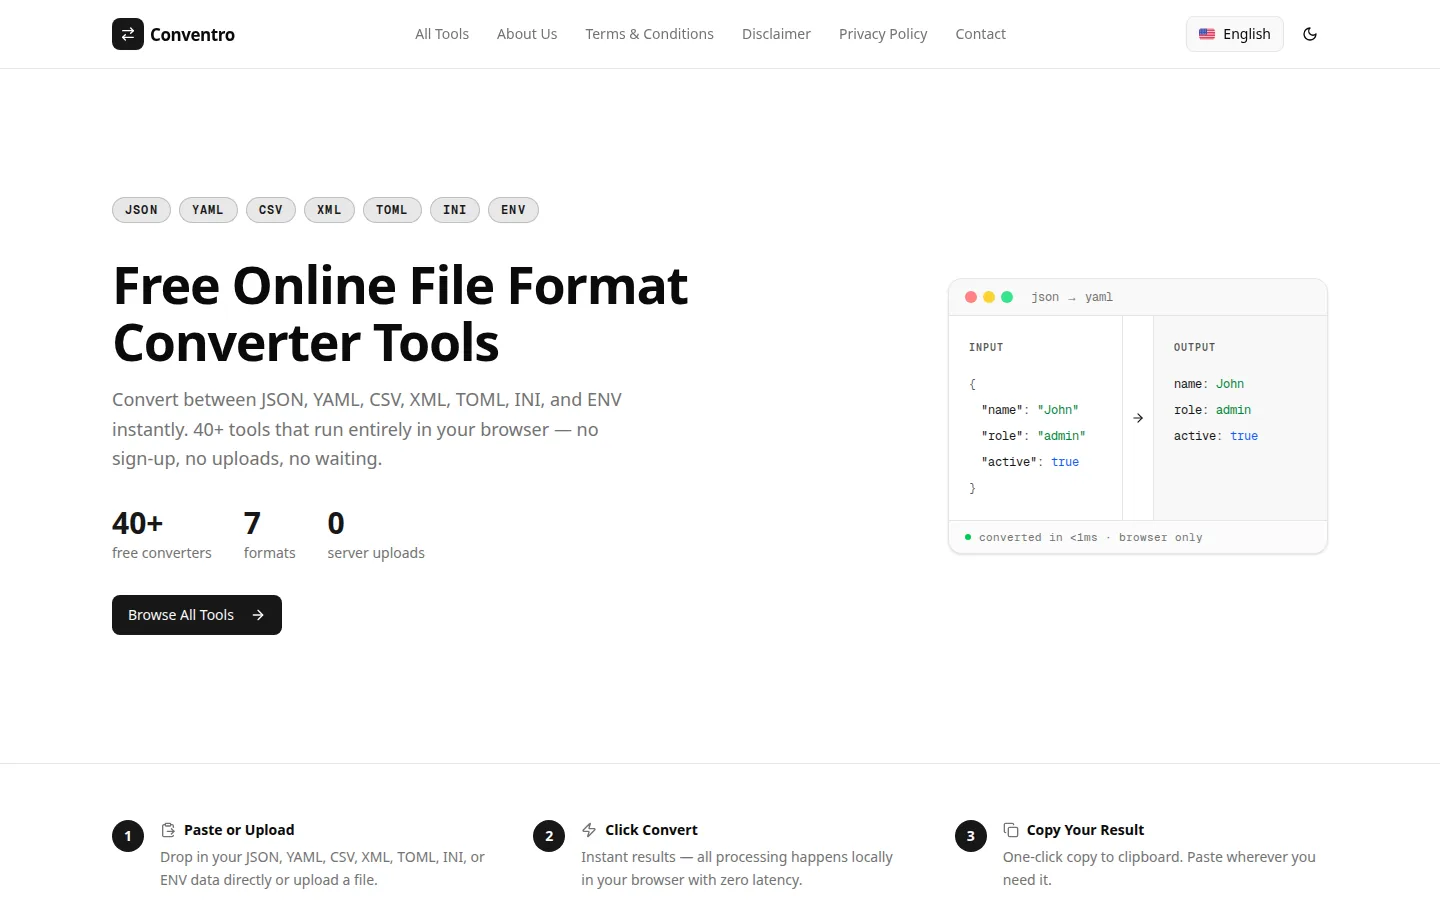Viewport: 1440px width, 900px height.
Task: Click the green converted status dot
Action: tap(968, 537)
